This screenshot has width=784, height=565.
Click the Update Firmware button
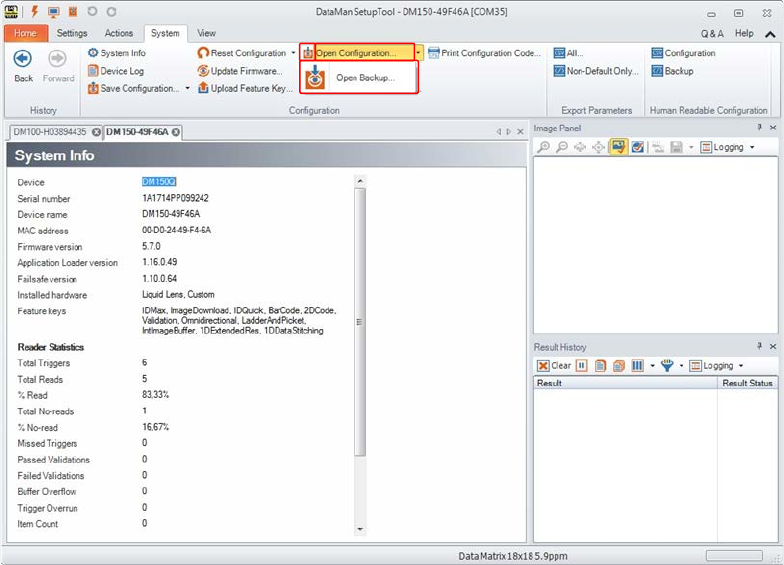pos(246,71)
